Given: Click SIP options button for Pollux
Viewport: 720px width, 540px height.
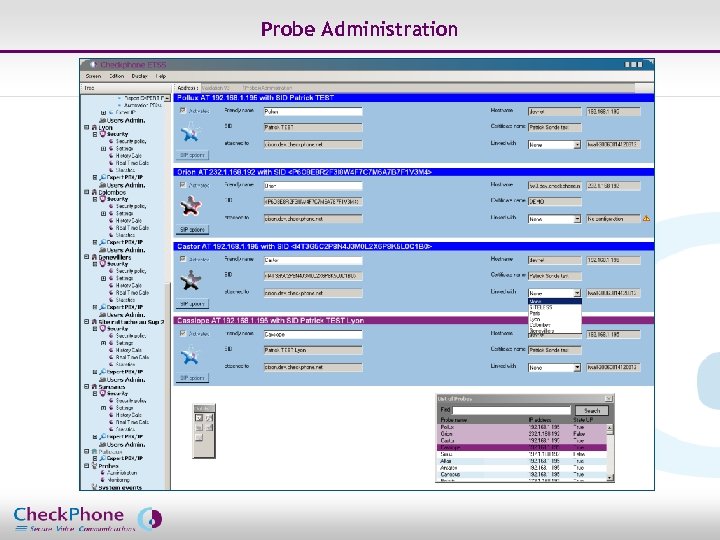Looking at the screenshot, I should (192, 155).
